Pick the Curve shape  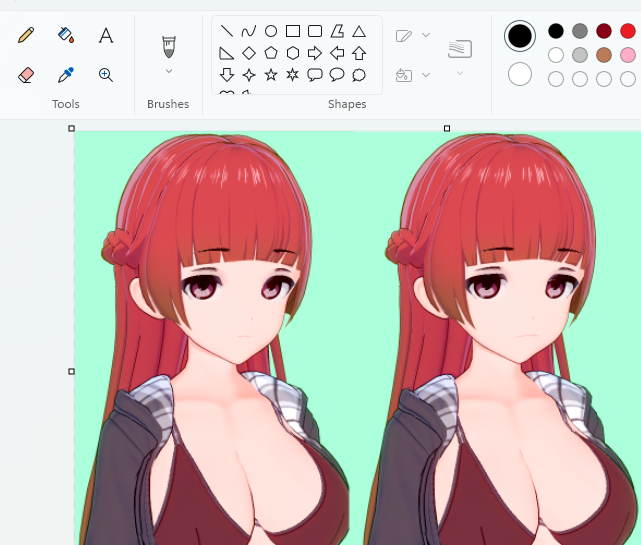pyautogui.click(x=249, y=31)
